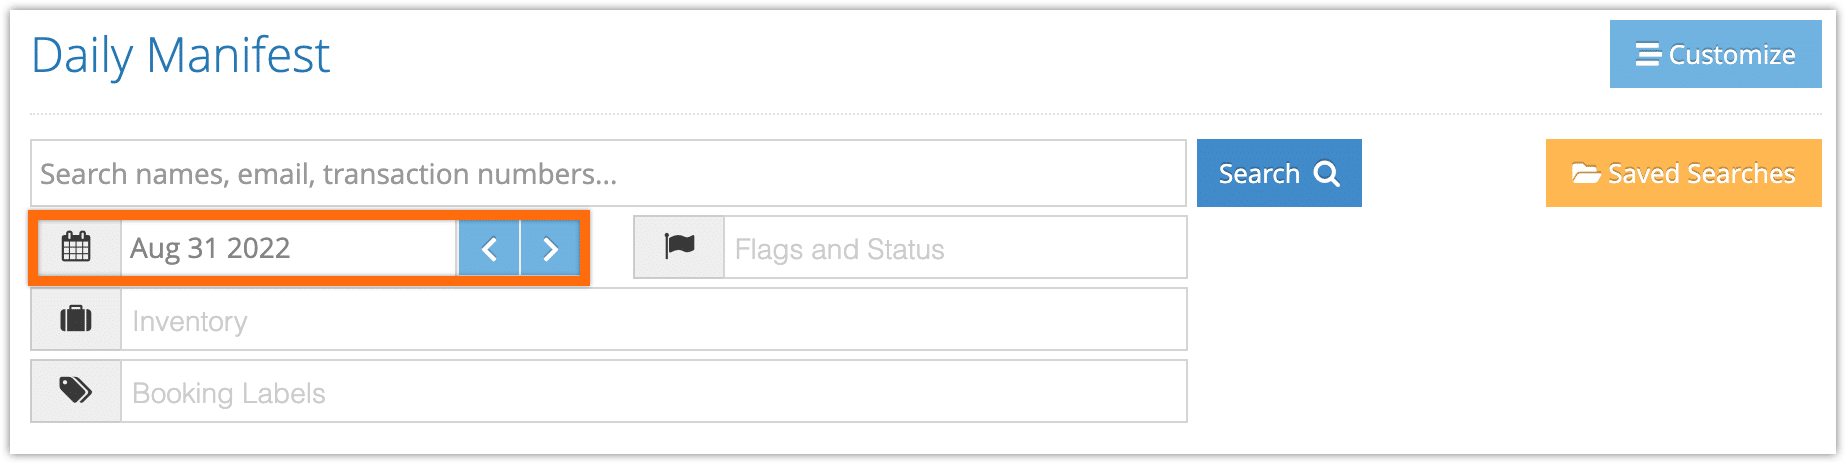The height and width of the screenshot is (464, 1846).
Task: Click the calendar icon beside date
Action: (76, 247)
